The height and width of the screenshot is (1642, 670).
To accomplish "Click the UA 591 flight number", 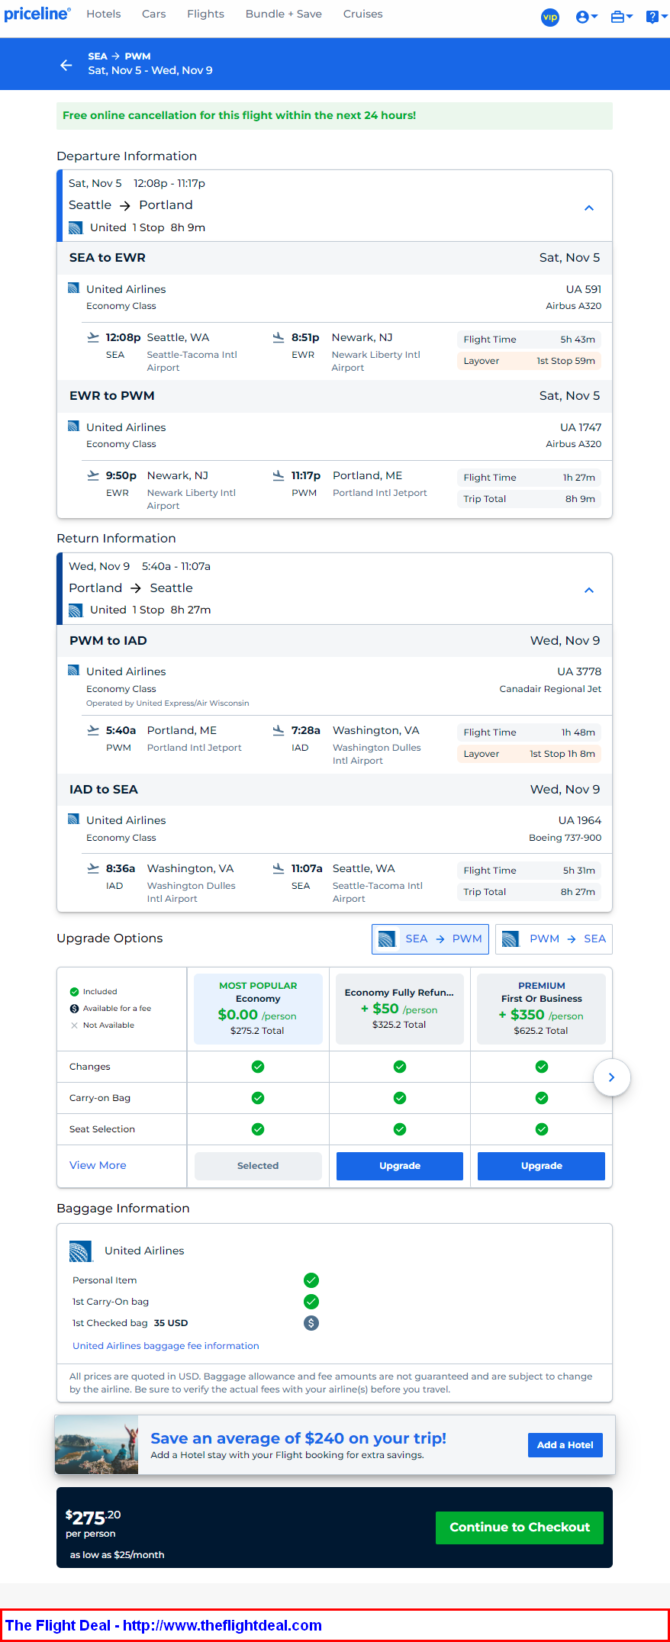I will click(584, 289).
